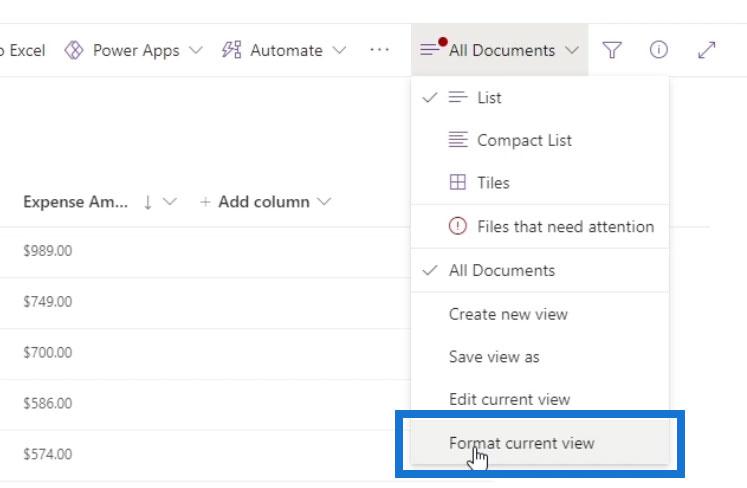
Task: Expand the Power Apps dropdown chevron
Action: (x=195, y=50)
